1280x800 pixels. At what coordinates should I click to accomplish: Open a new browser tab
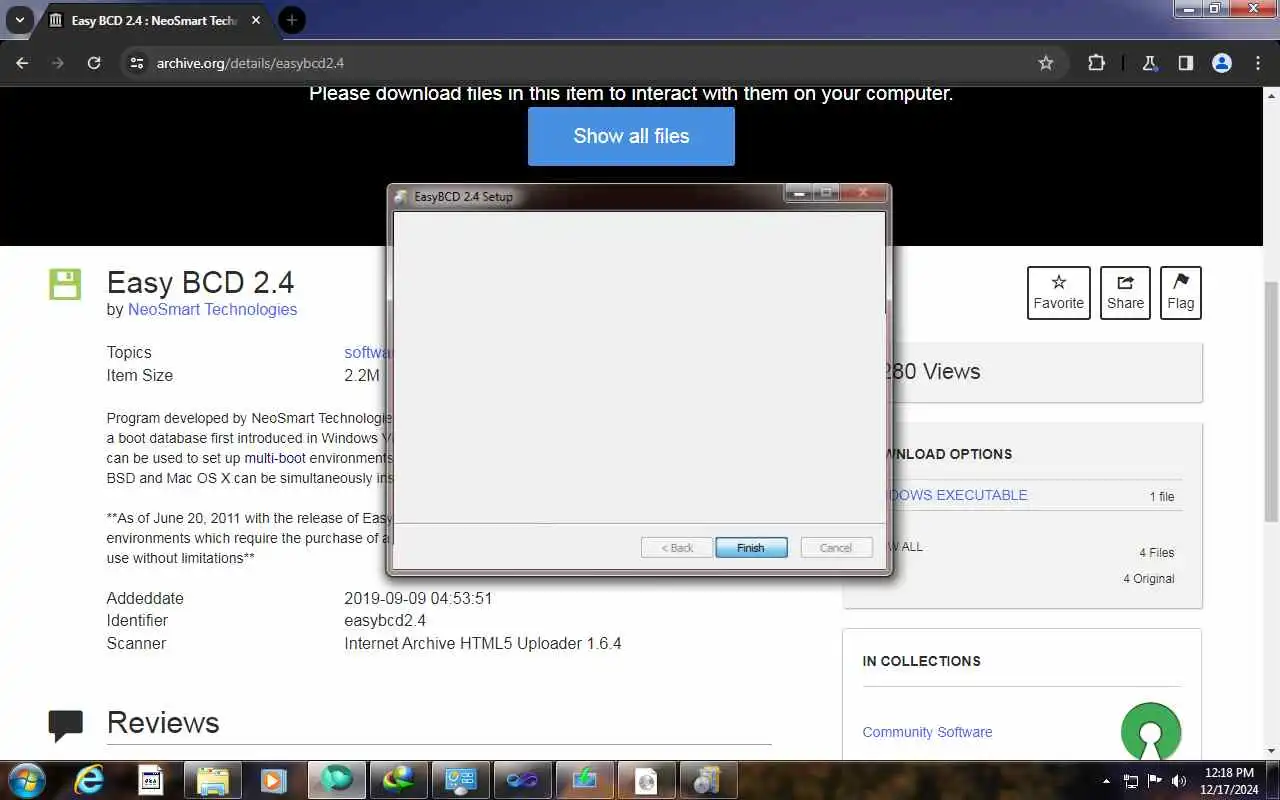[x=291, y=20]
